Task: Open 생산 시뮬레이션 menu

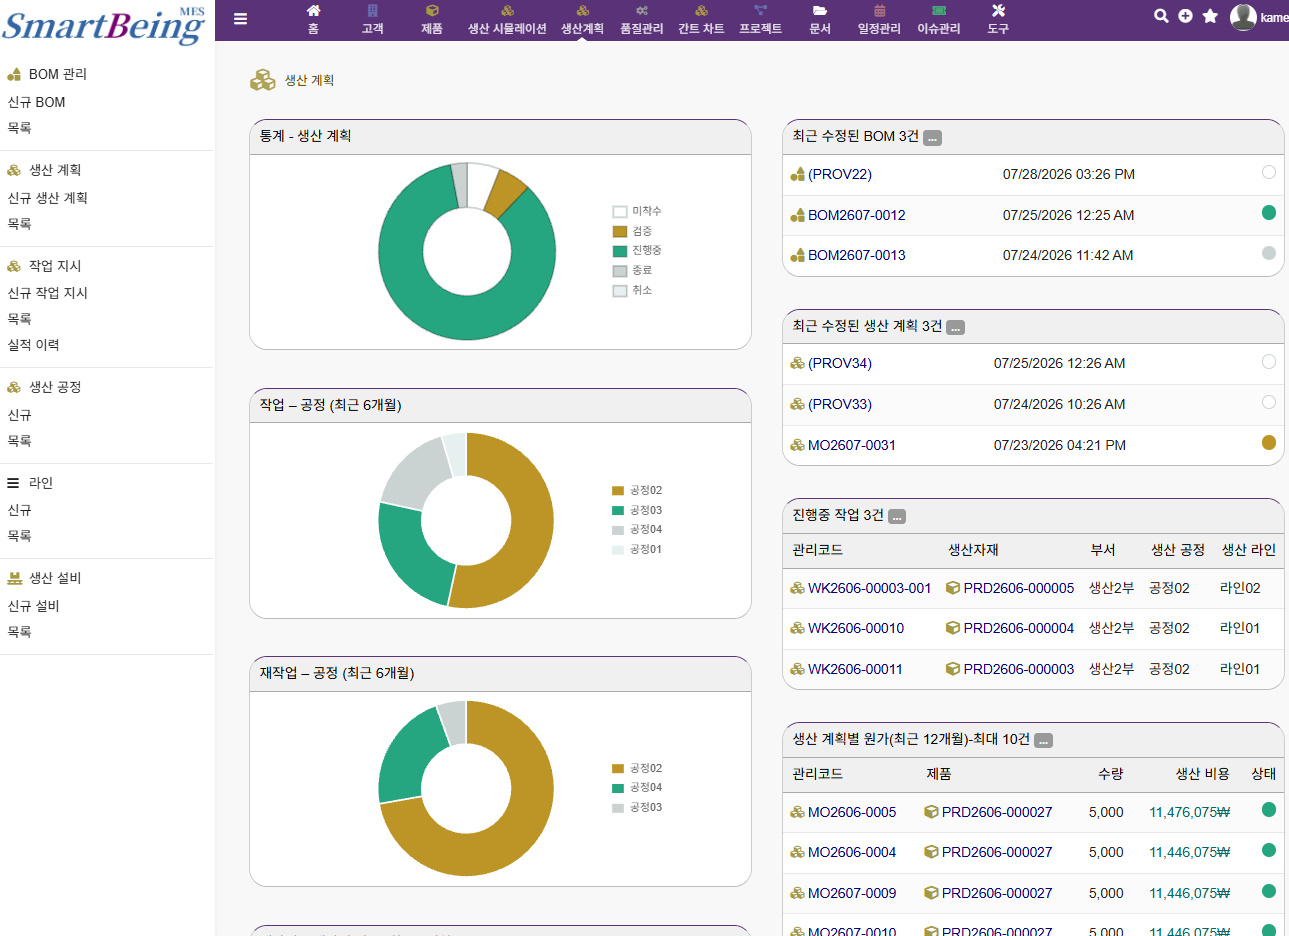Action: (507, 20)
